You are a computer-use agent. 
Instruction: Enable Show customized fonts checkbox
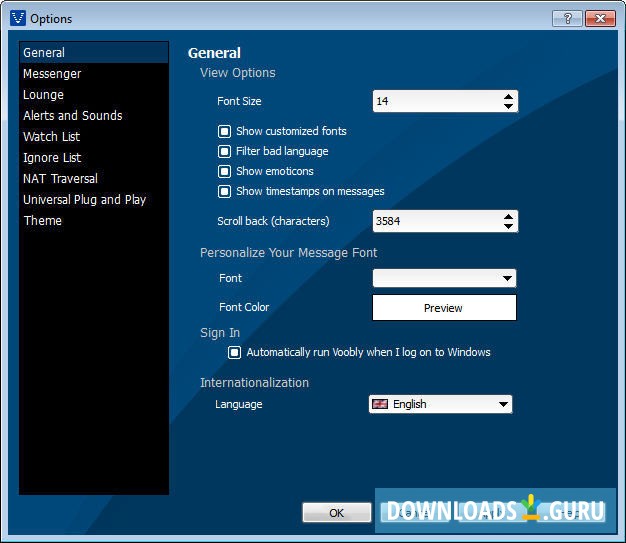(x=224, y=131)
